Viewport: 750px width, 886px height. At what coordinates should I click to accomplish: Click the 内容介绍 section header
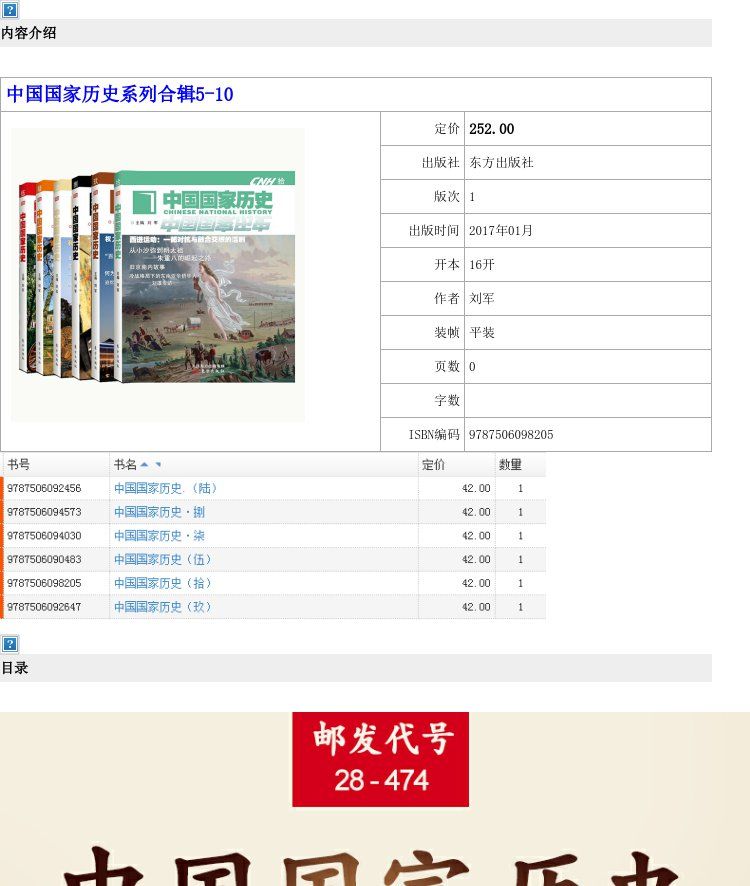tap(29, 33)
